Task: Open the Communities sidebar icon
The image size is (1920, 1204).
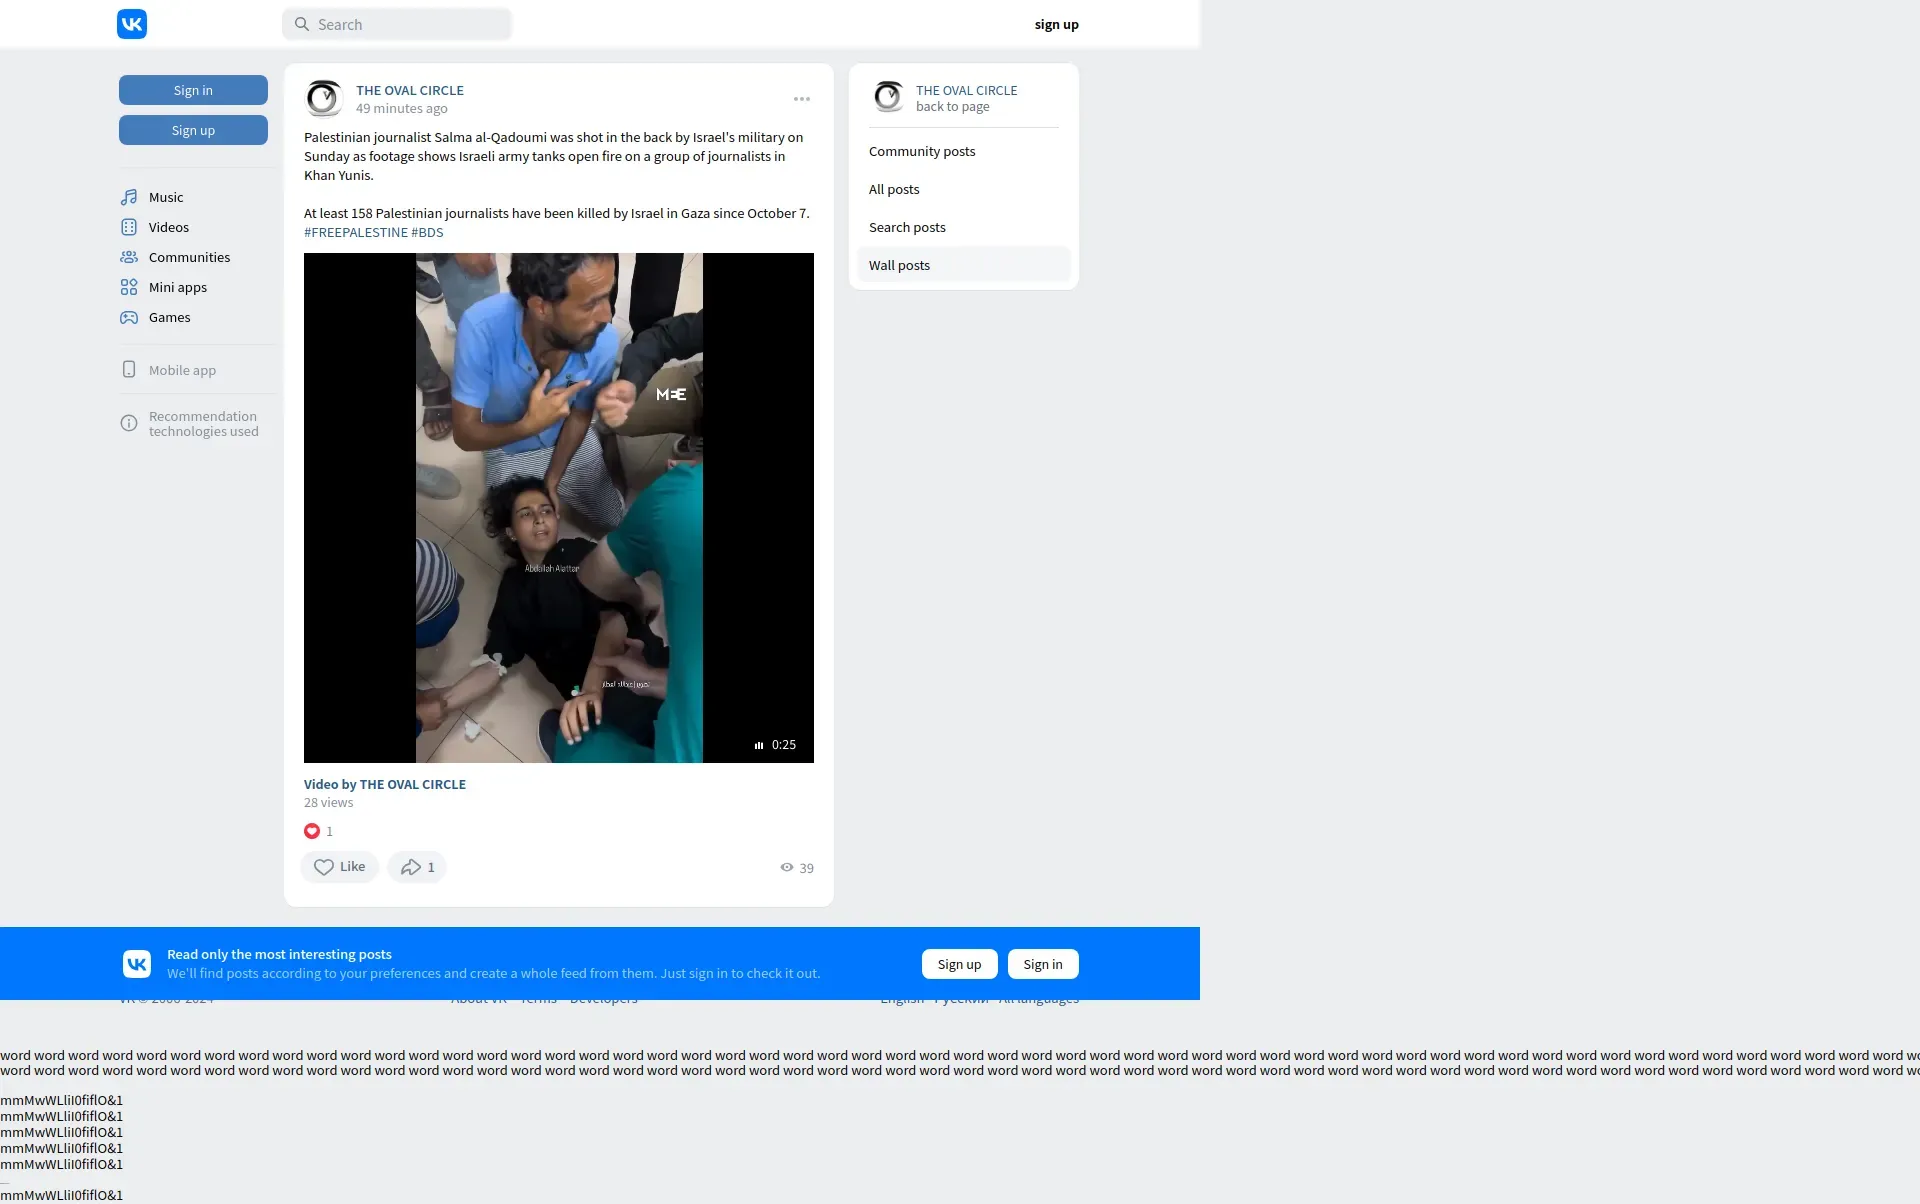Action: (x=129, y=257)
